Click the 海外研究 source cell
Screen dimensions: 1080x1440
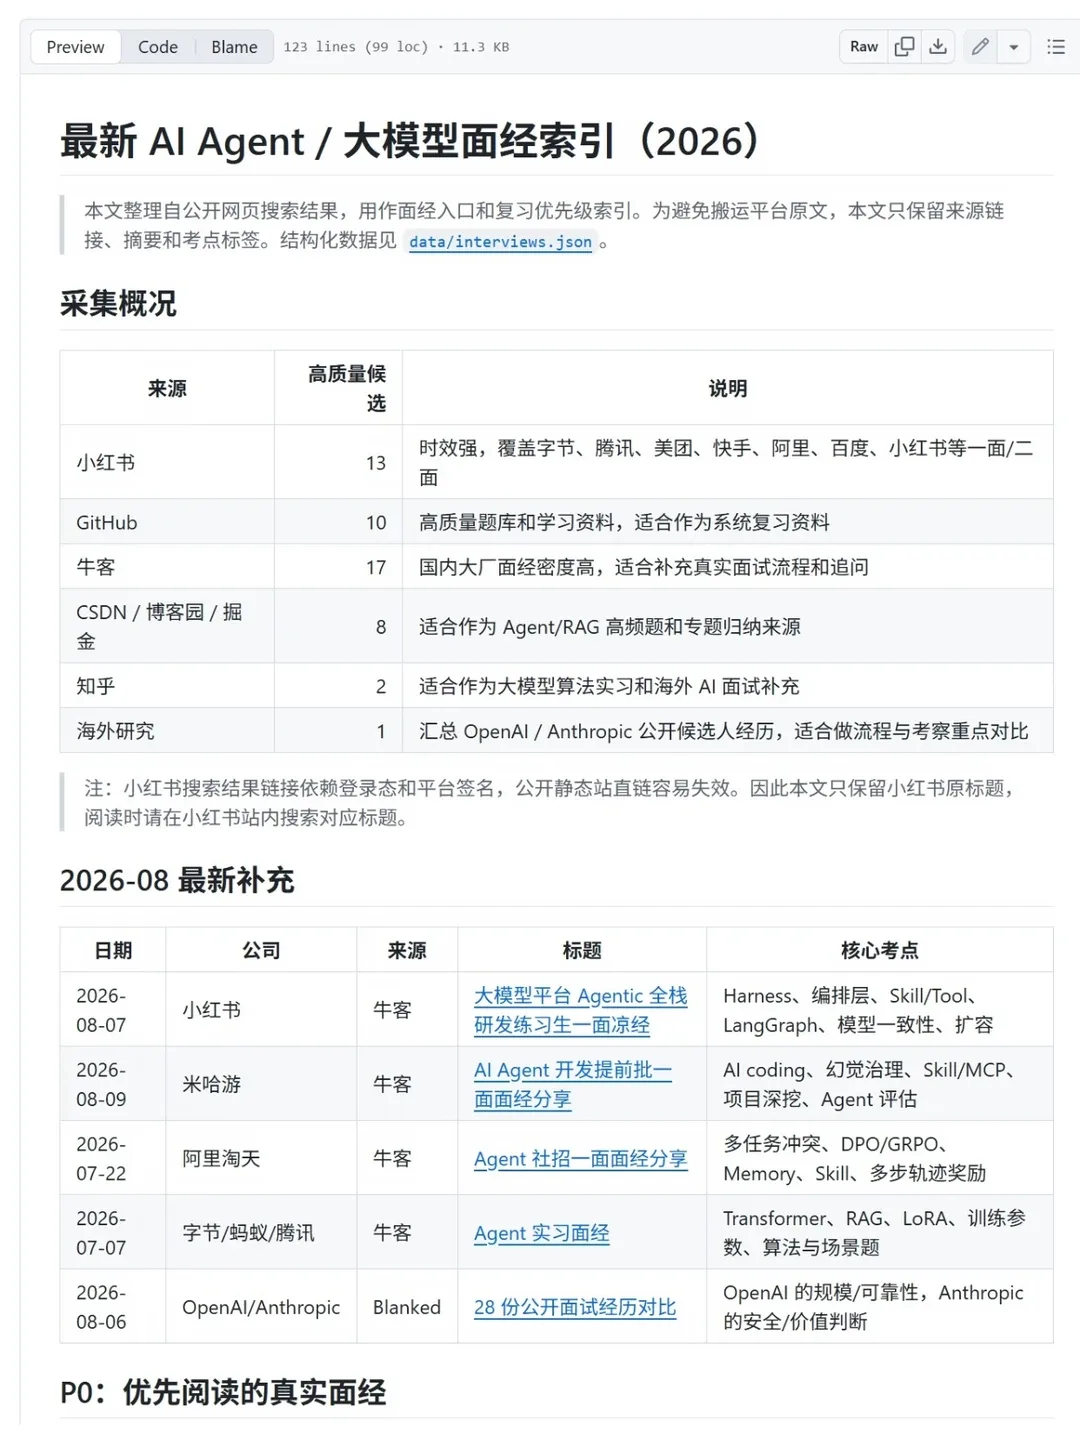click(167, 731)
